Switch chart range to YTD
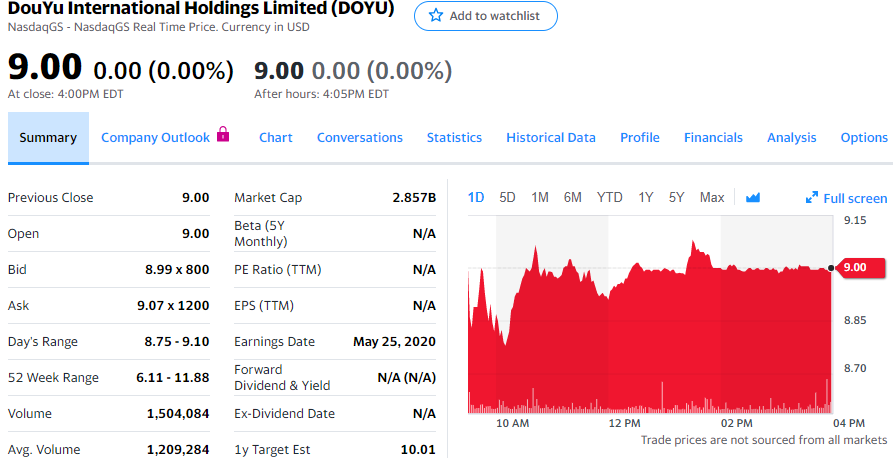Screen dimensions: 893x458 (610, 198)
